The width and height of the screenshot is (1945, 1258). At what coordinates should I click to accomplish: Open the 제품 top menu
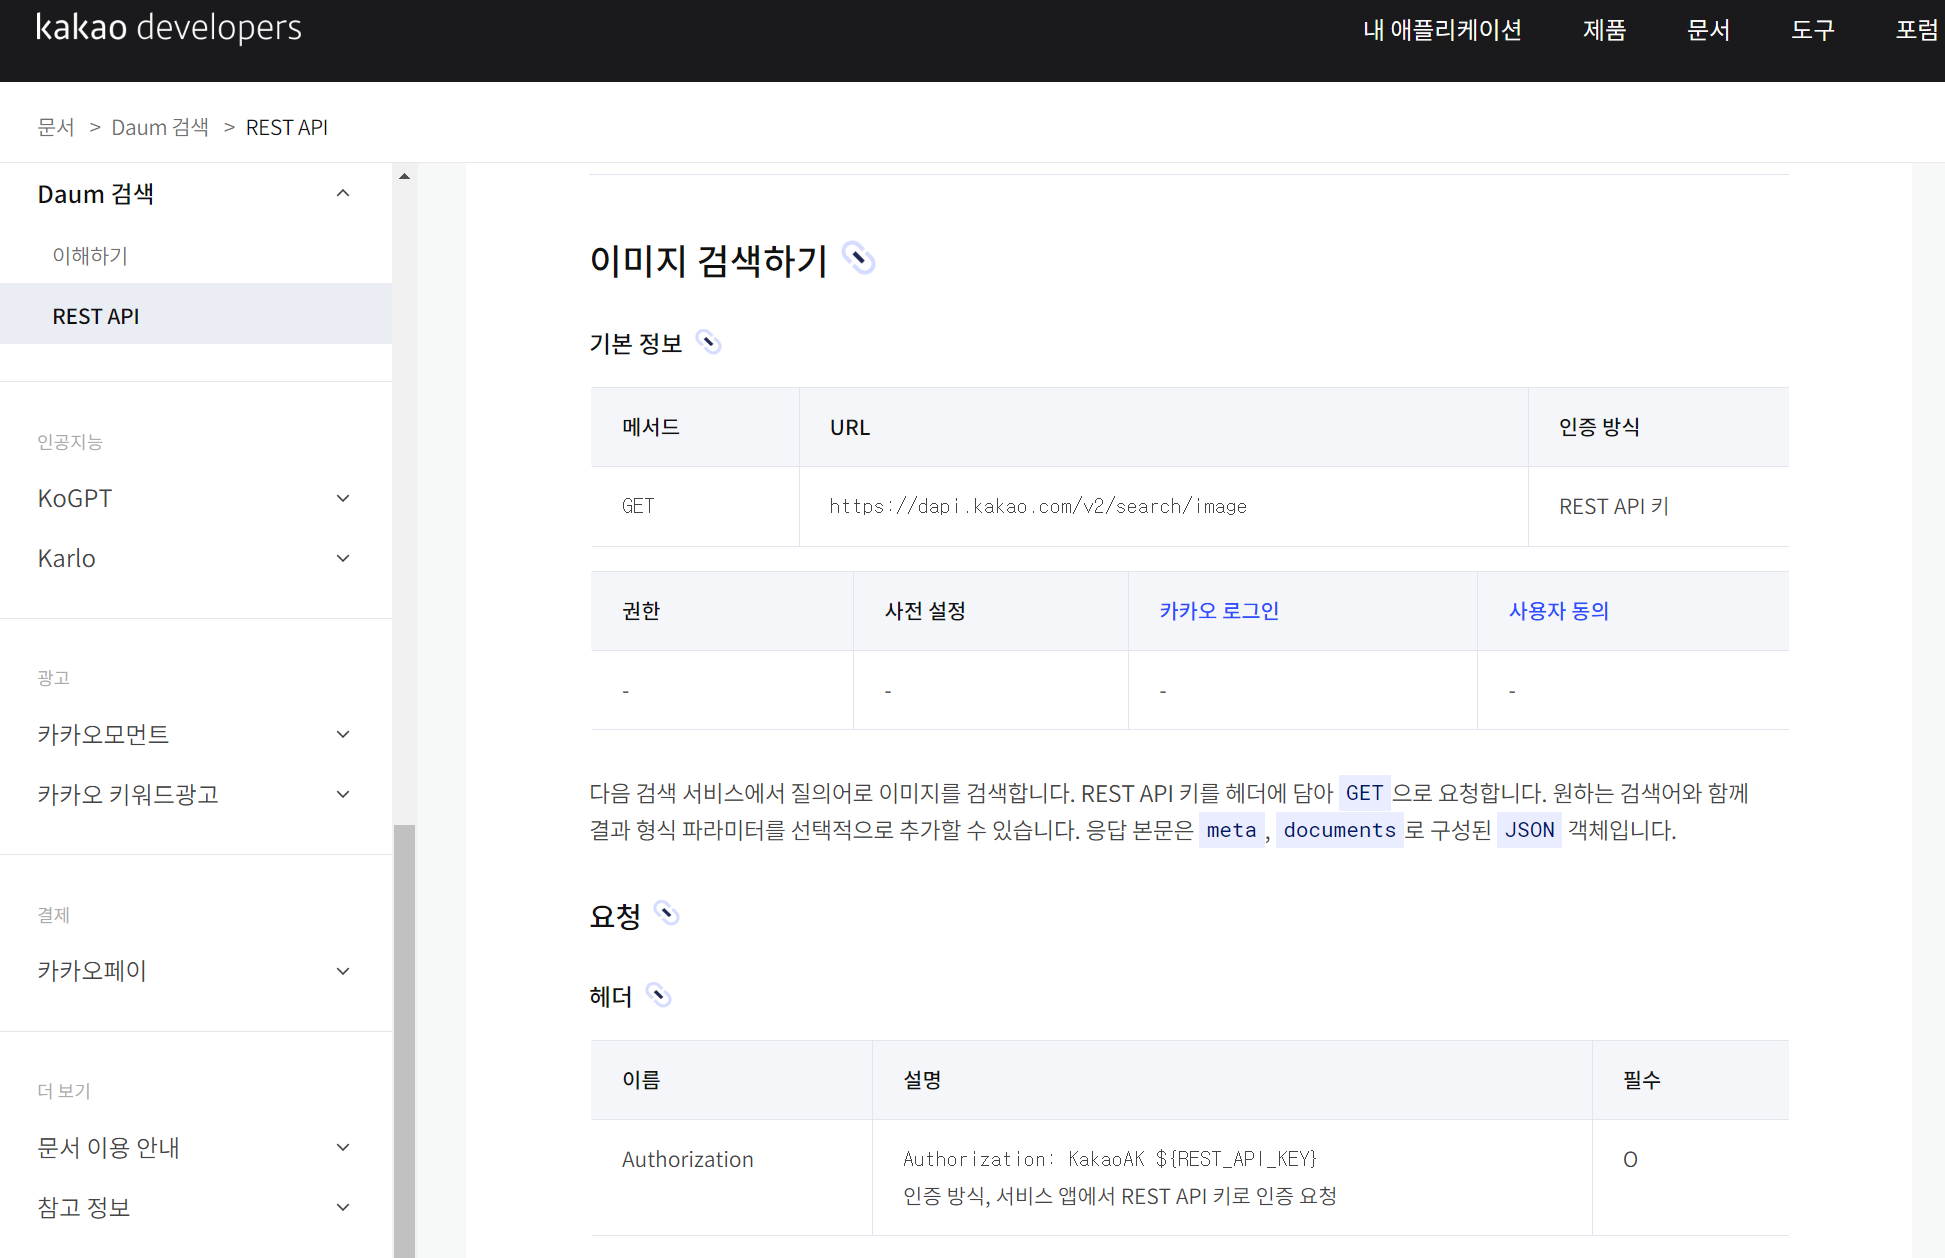coord(1604,30)
